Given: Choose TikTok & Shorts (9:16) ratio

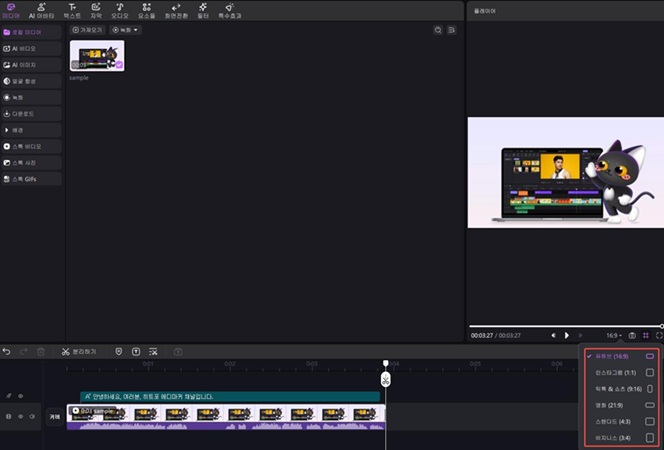Looking at the screenshot, I should click(x=621, y=389).
